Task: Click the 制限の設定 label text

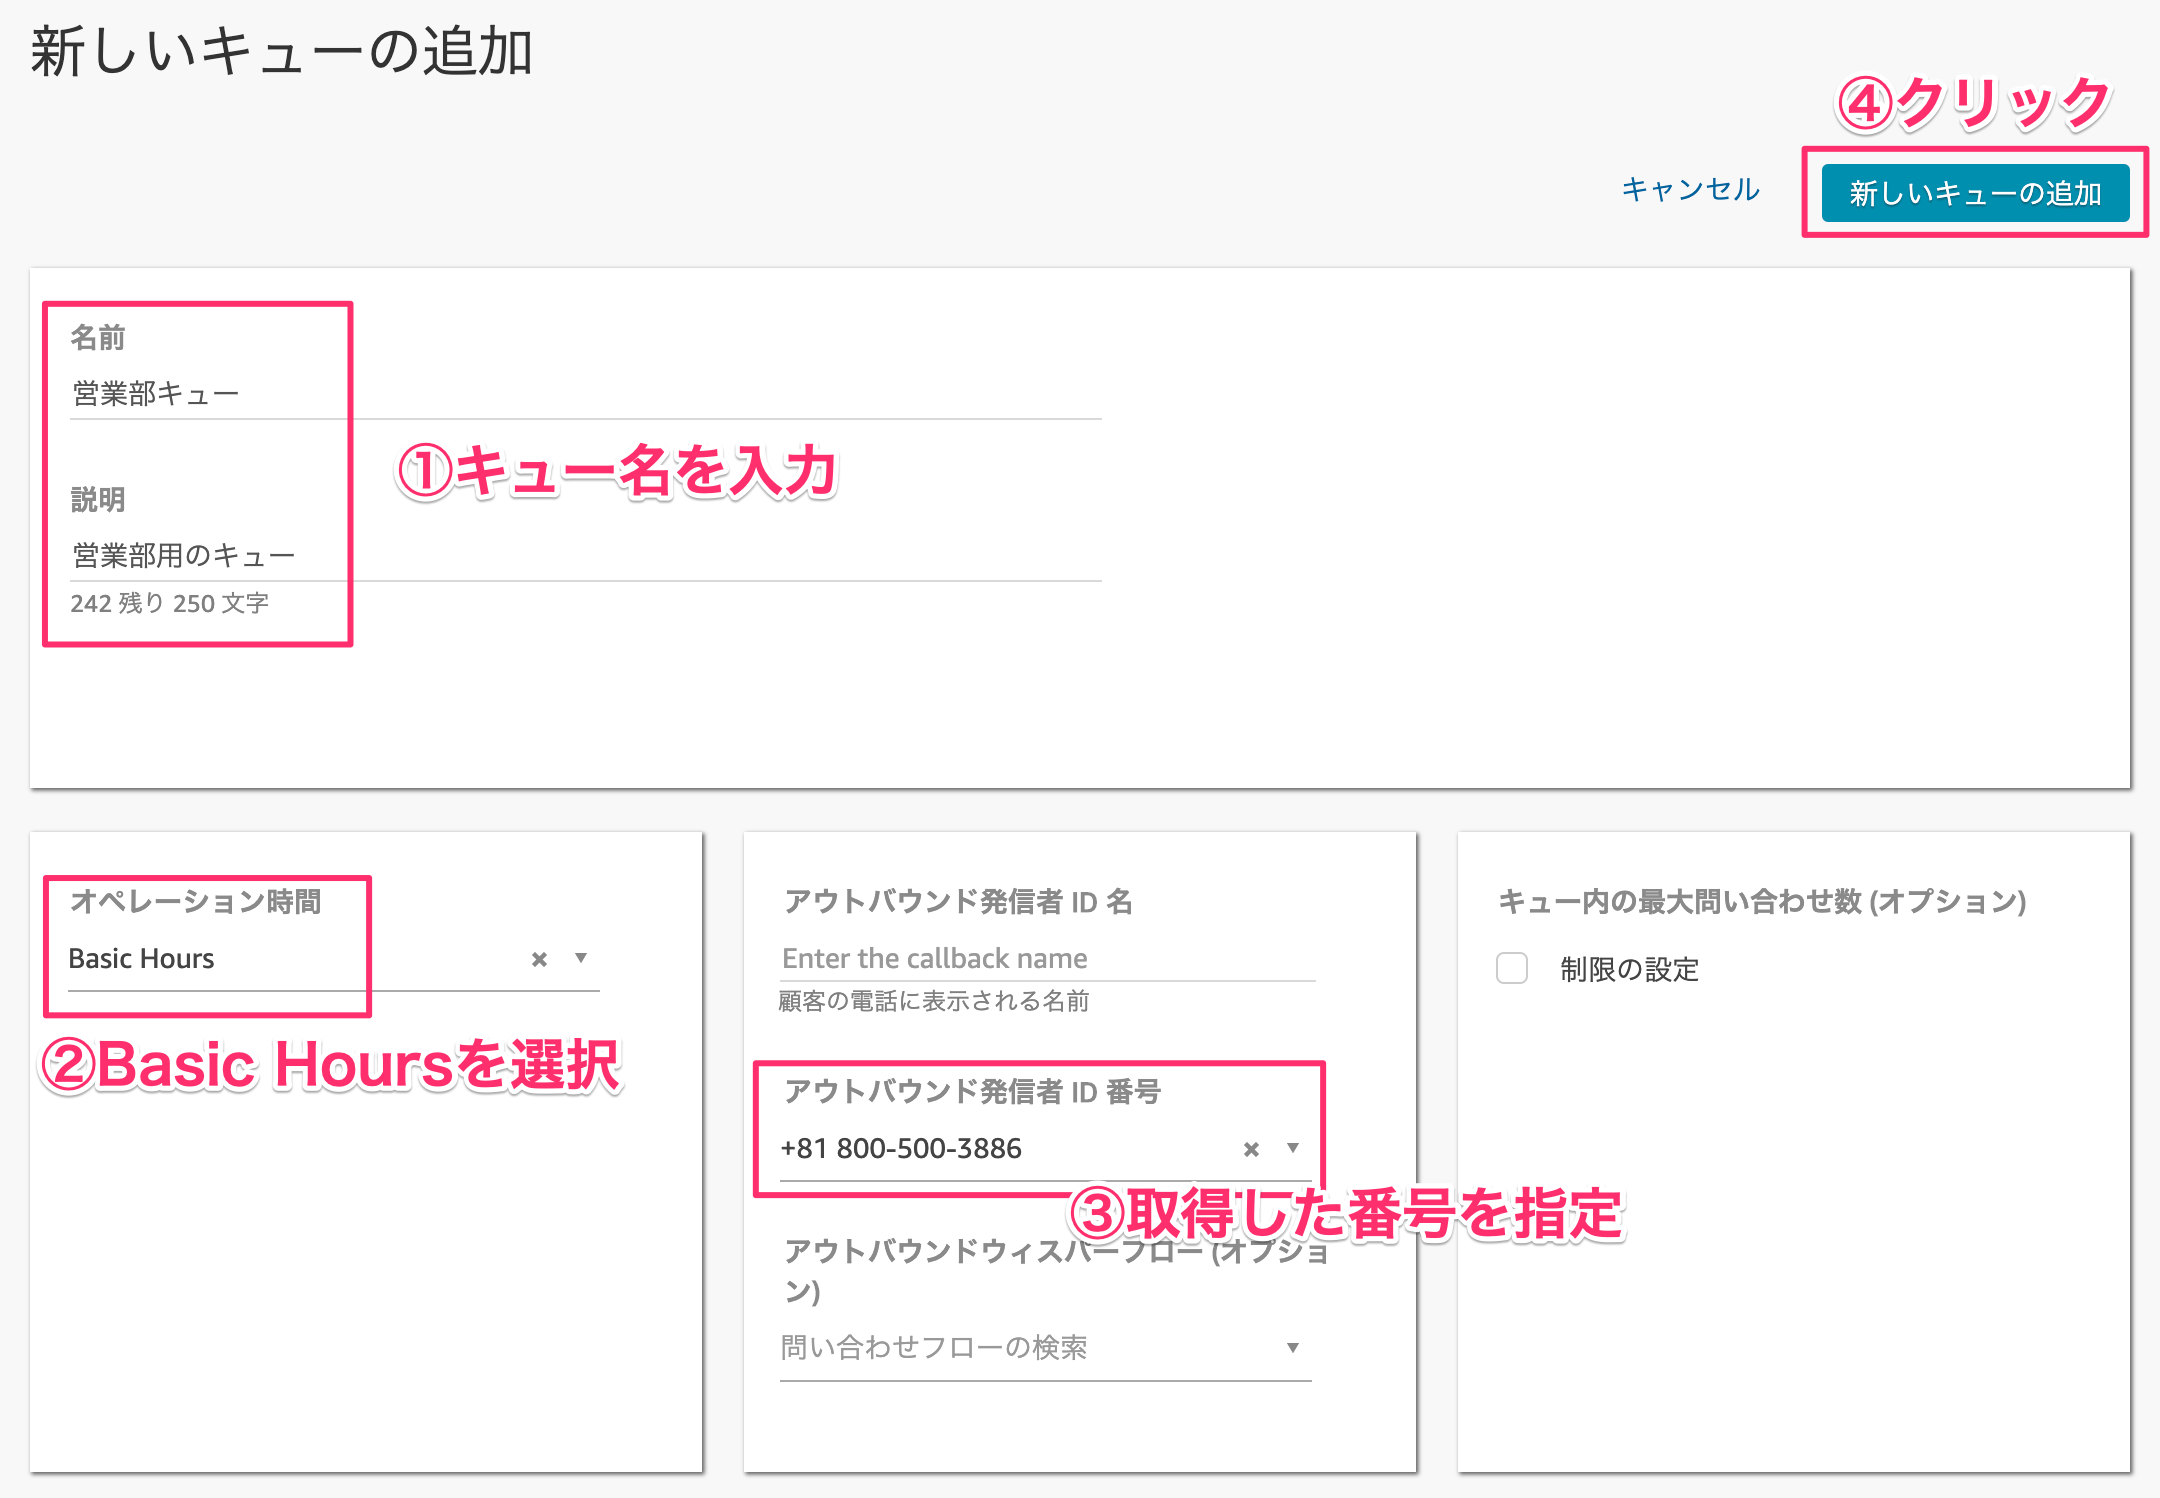Action: pos(1629,969)
